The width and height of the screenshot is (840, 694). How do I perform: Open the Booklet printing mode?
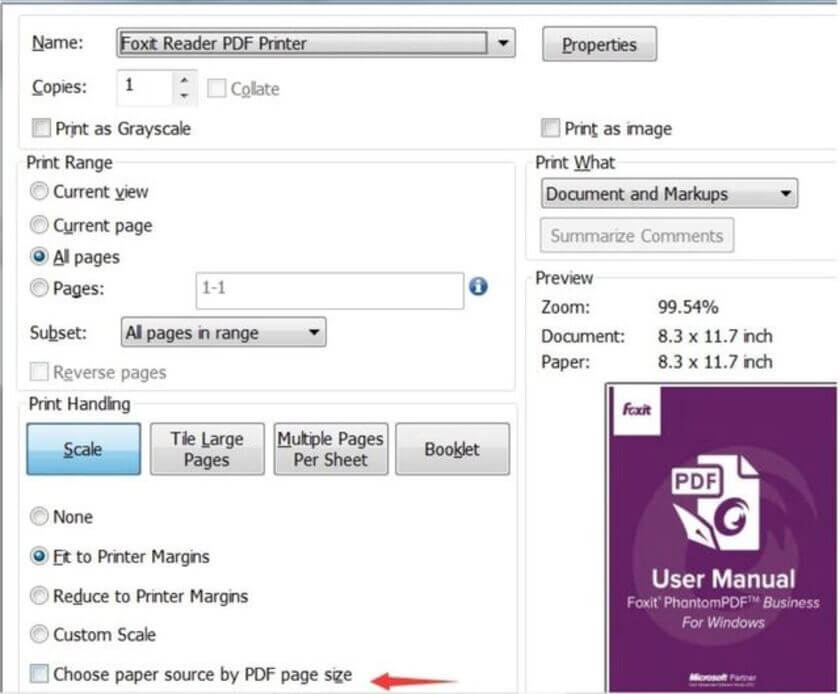coord(452,448)
